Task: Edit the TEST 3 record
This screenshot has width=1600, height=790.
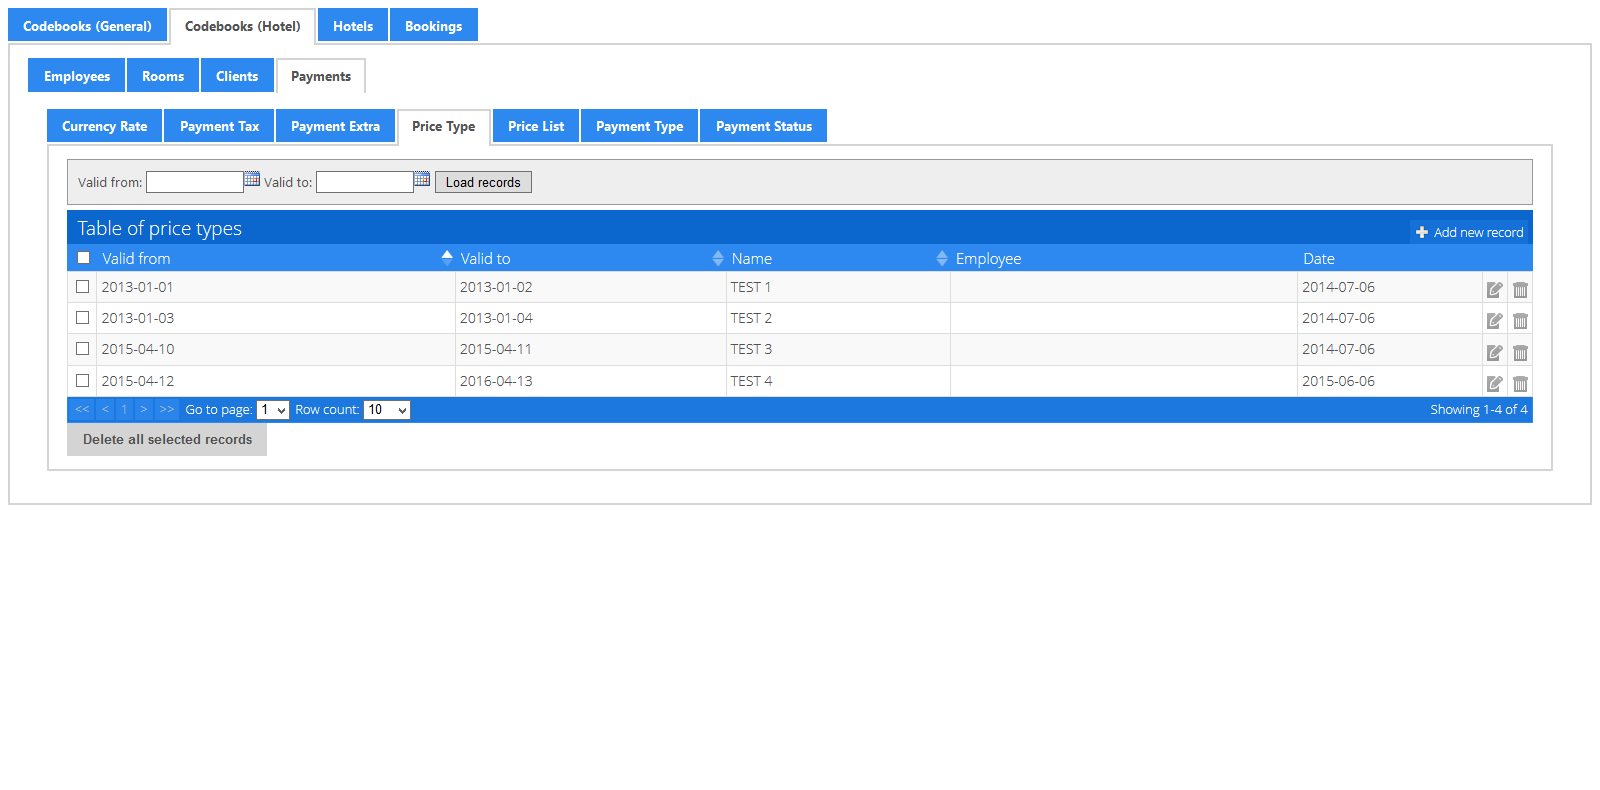Action: click(x=1494, y=353)
